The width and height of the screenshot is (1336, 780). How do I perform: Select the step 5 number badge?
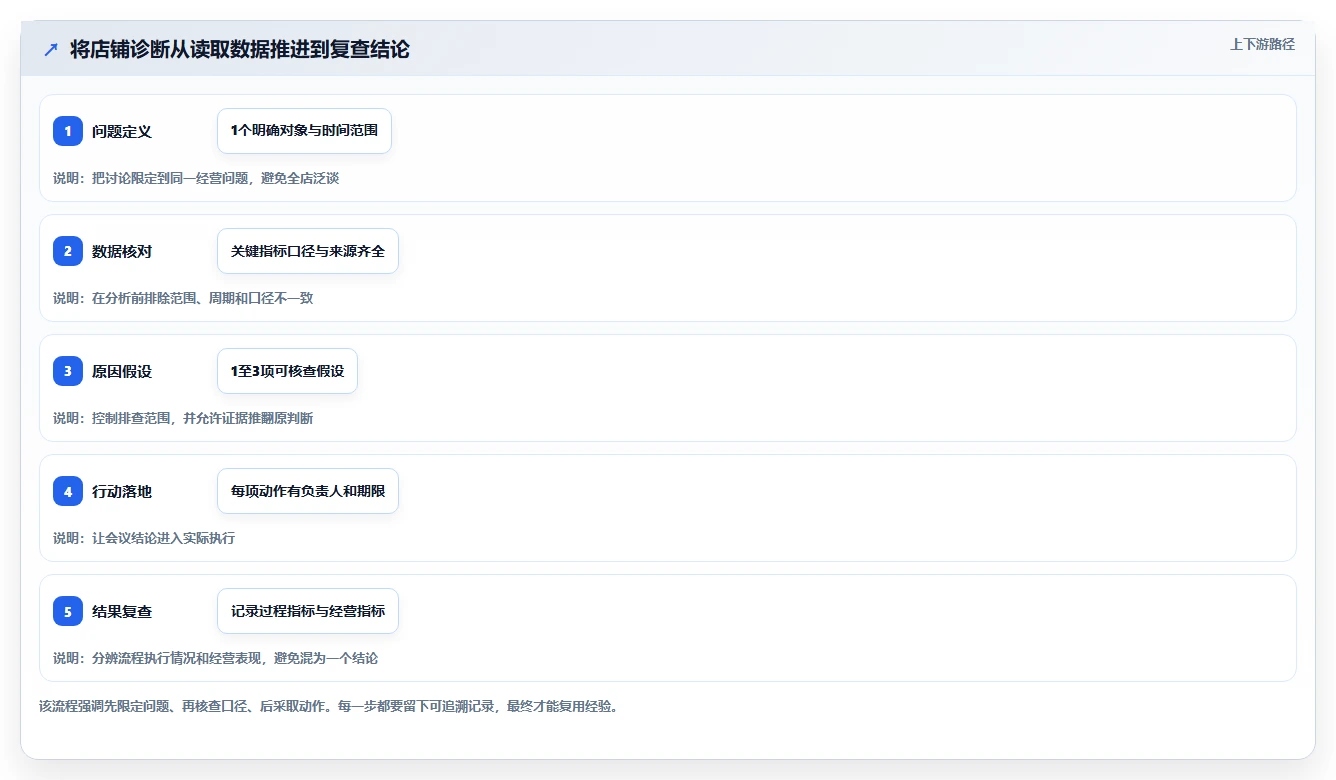pos(68,611)
